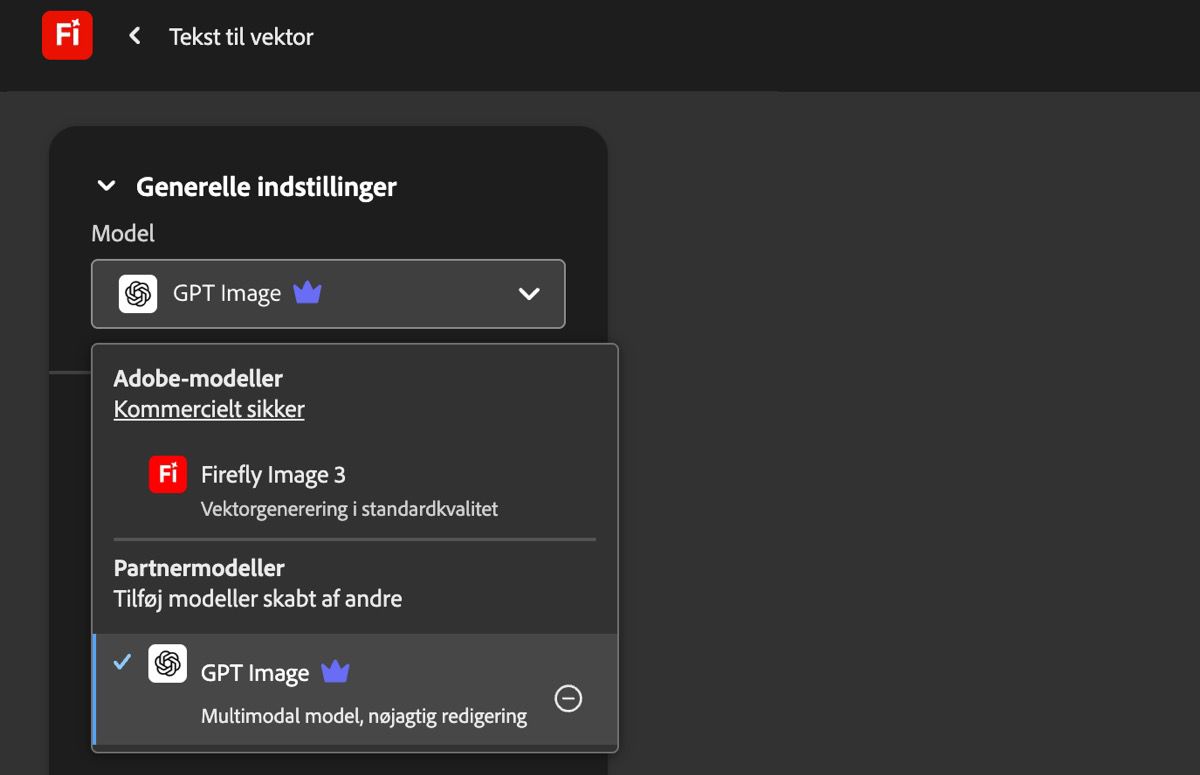The height and width of the screenshot is (775, 1200).
Task: Go back using the left chevron arrow
Action: (135, 36)
